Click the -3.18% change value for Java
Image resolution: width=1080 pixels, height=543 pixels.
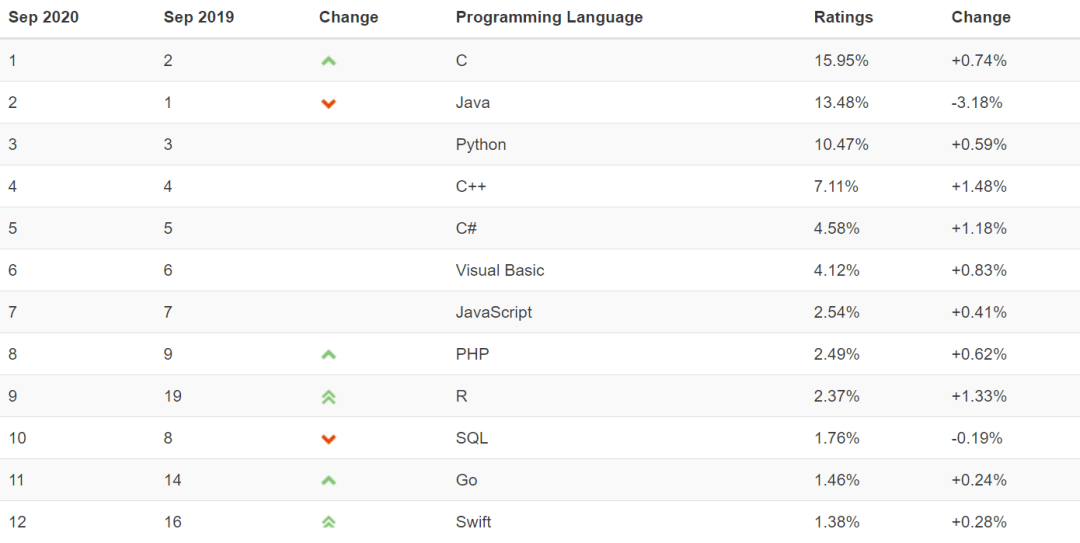[x=977, y=103]
